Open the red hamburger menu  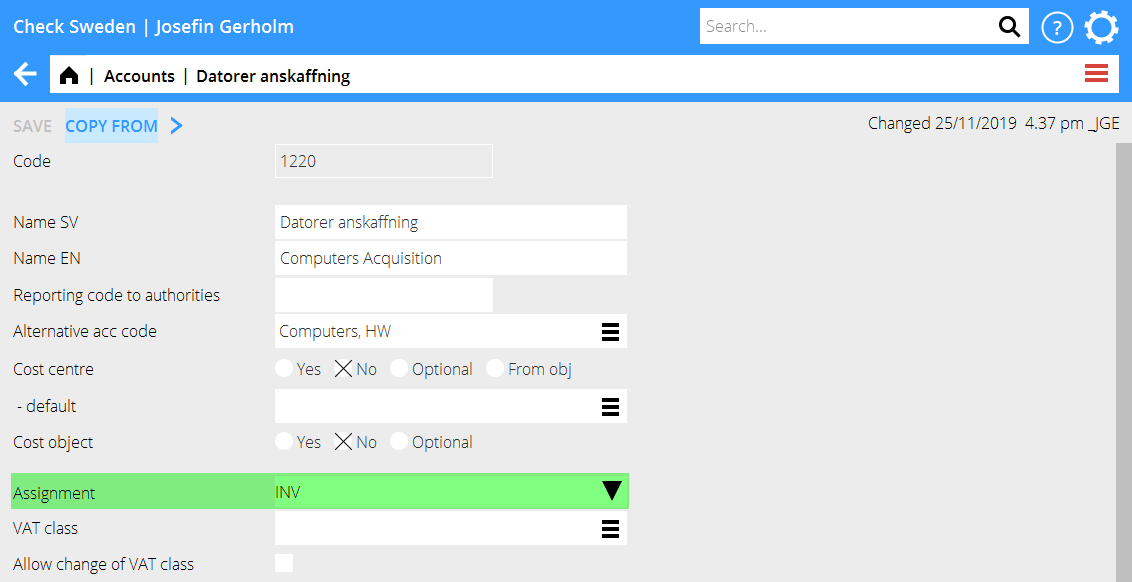(1096, 73)
